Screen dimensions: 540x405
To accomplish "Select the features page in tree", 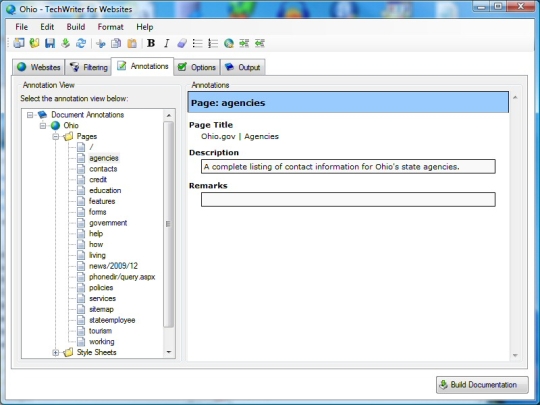I will [102, 201].
